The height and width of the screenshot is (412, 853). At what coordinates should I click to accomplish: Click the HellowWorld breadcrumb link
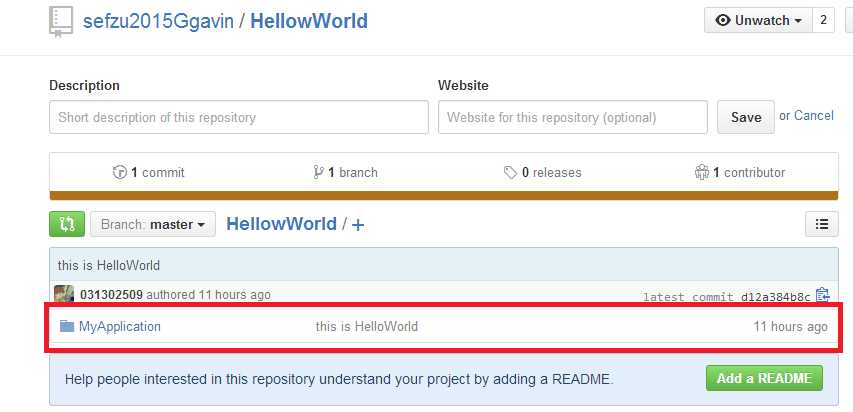click(x=281, y=224)
